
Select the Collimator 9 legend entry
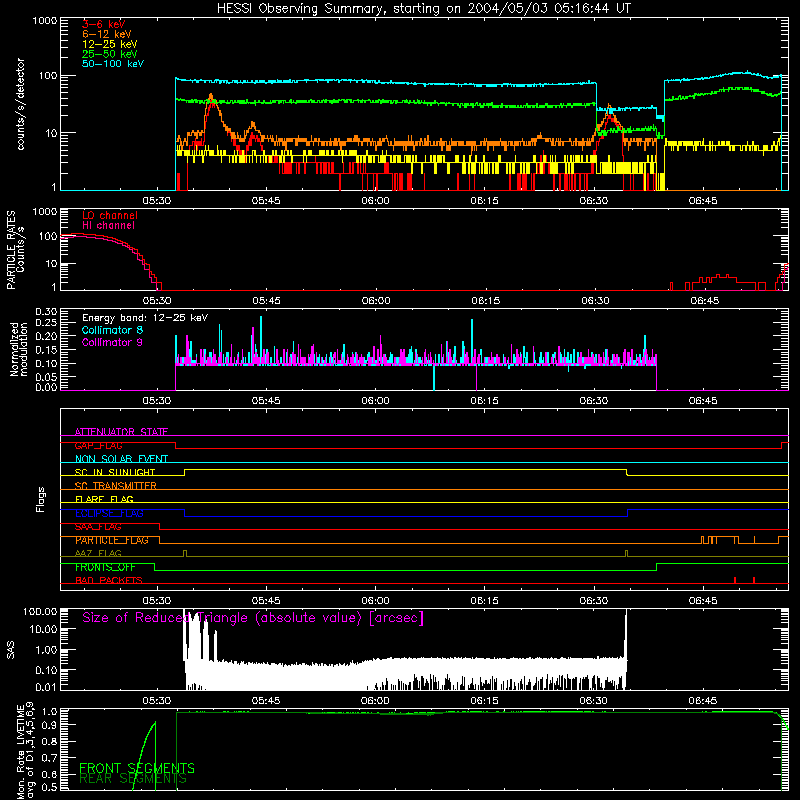112,342
